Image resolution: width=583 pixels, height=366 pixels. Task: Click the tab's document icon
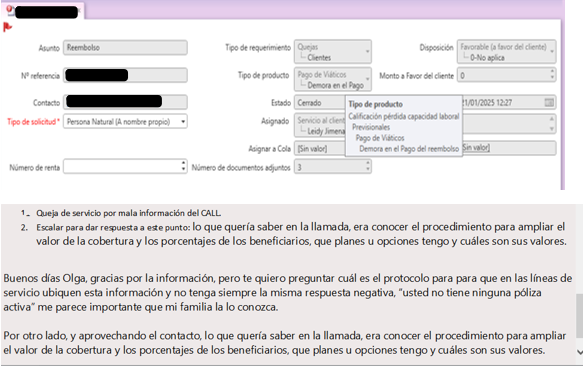click(x=10, y=10)
